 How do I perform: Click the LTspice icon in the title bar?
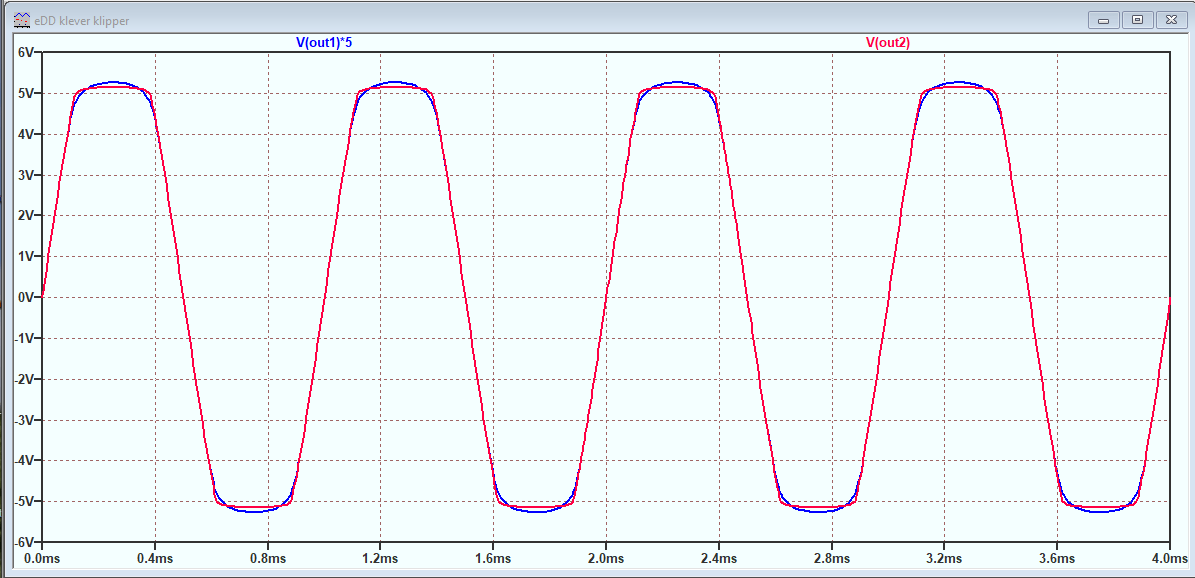22,21
